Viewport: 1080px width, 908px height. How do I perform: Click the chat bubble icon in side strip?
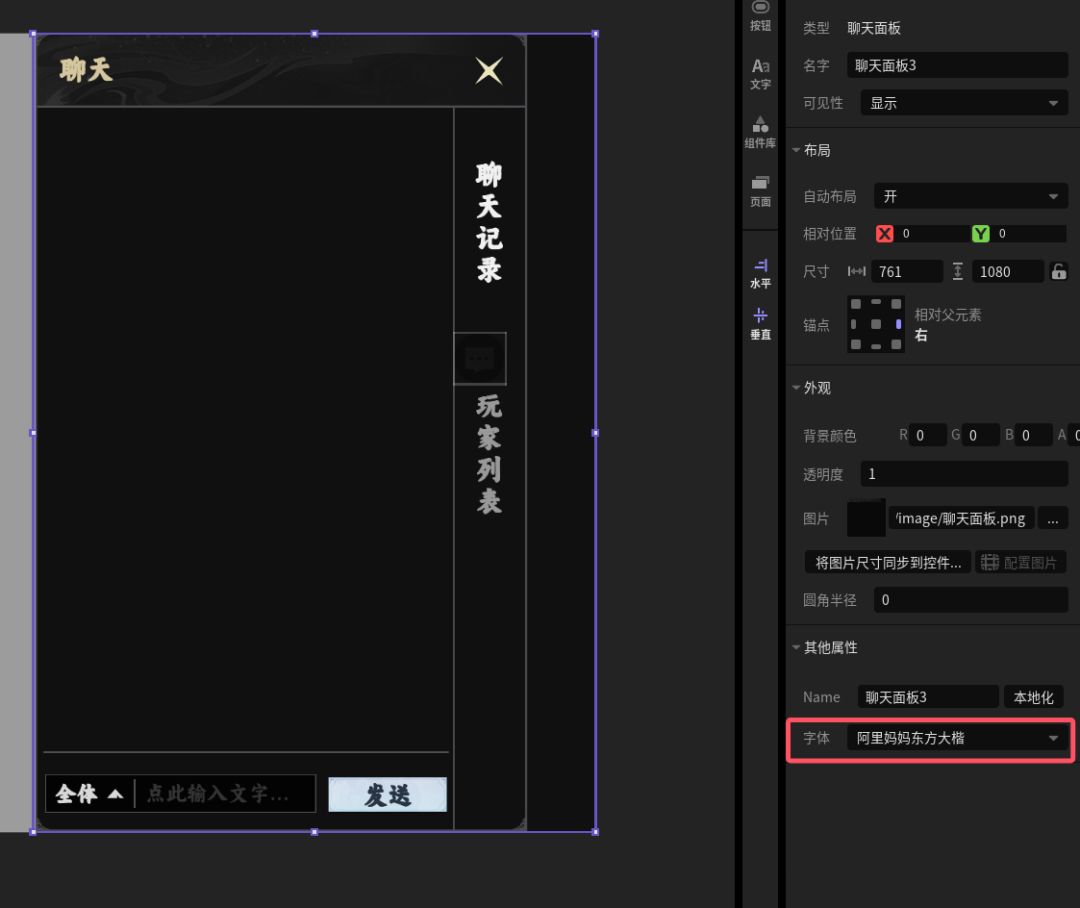coord(480,358)
